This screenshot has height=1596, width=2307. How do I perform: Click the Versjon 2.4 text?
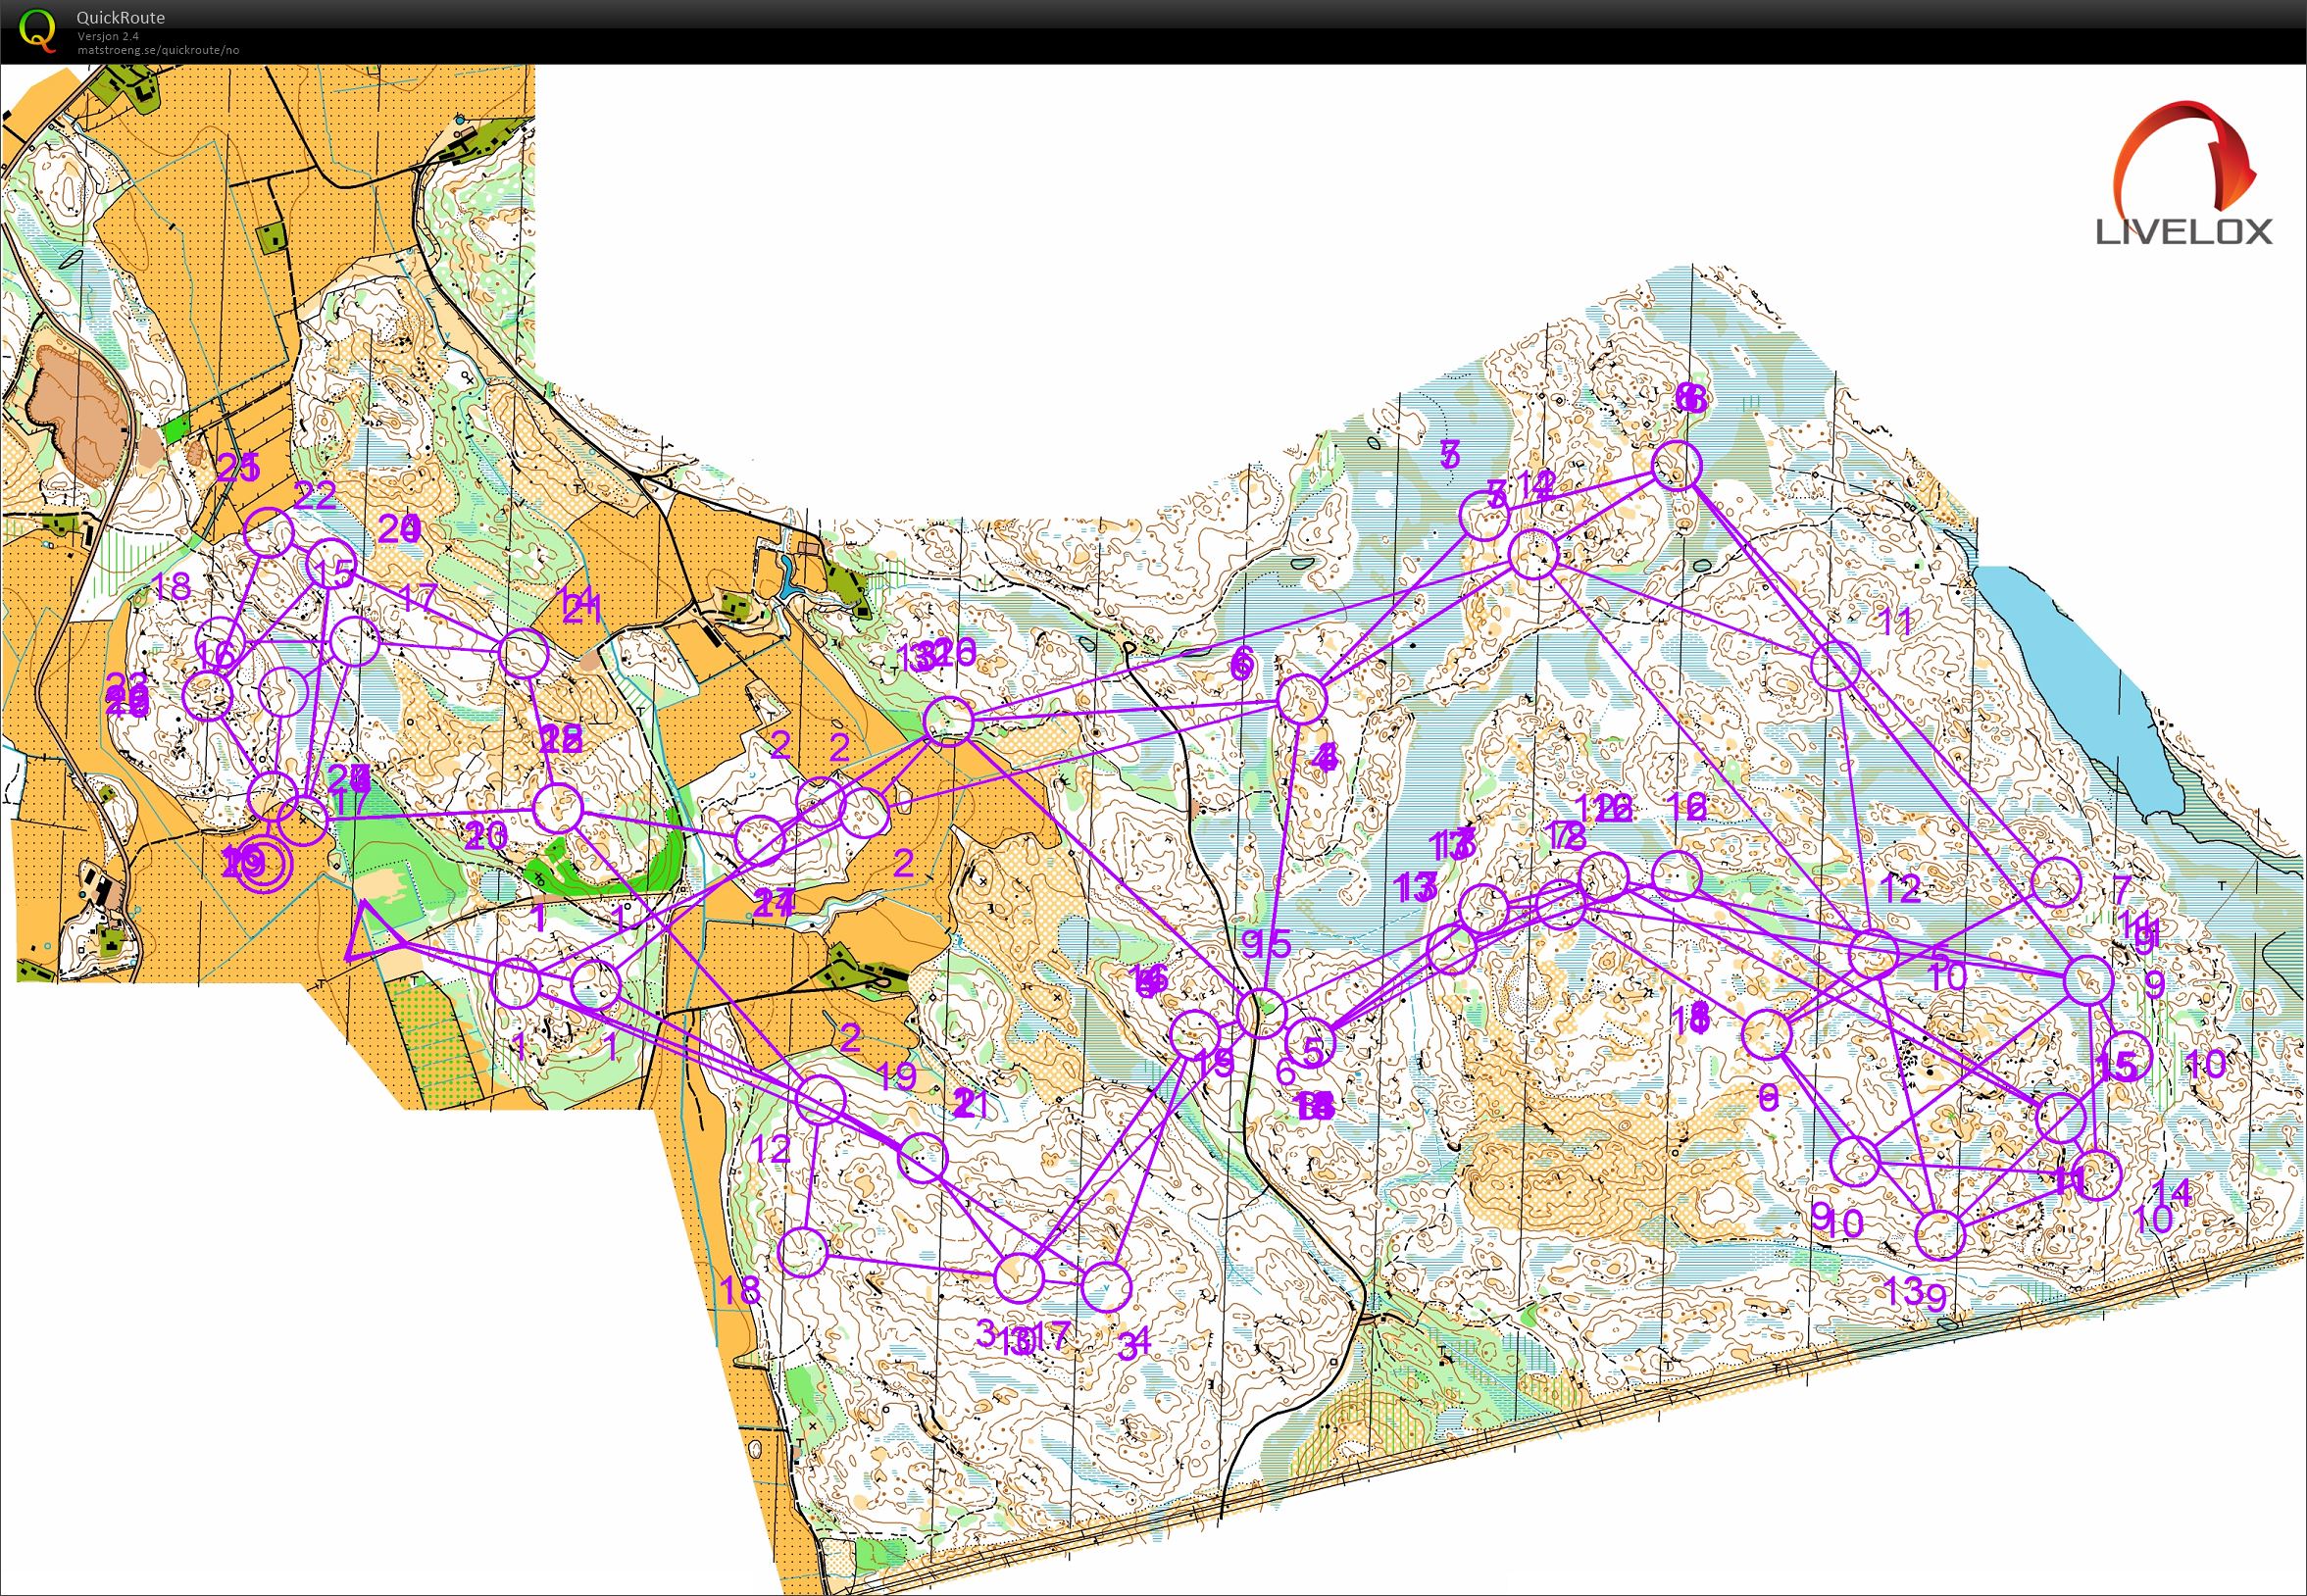pyautogui.click(x=108, y=36)
